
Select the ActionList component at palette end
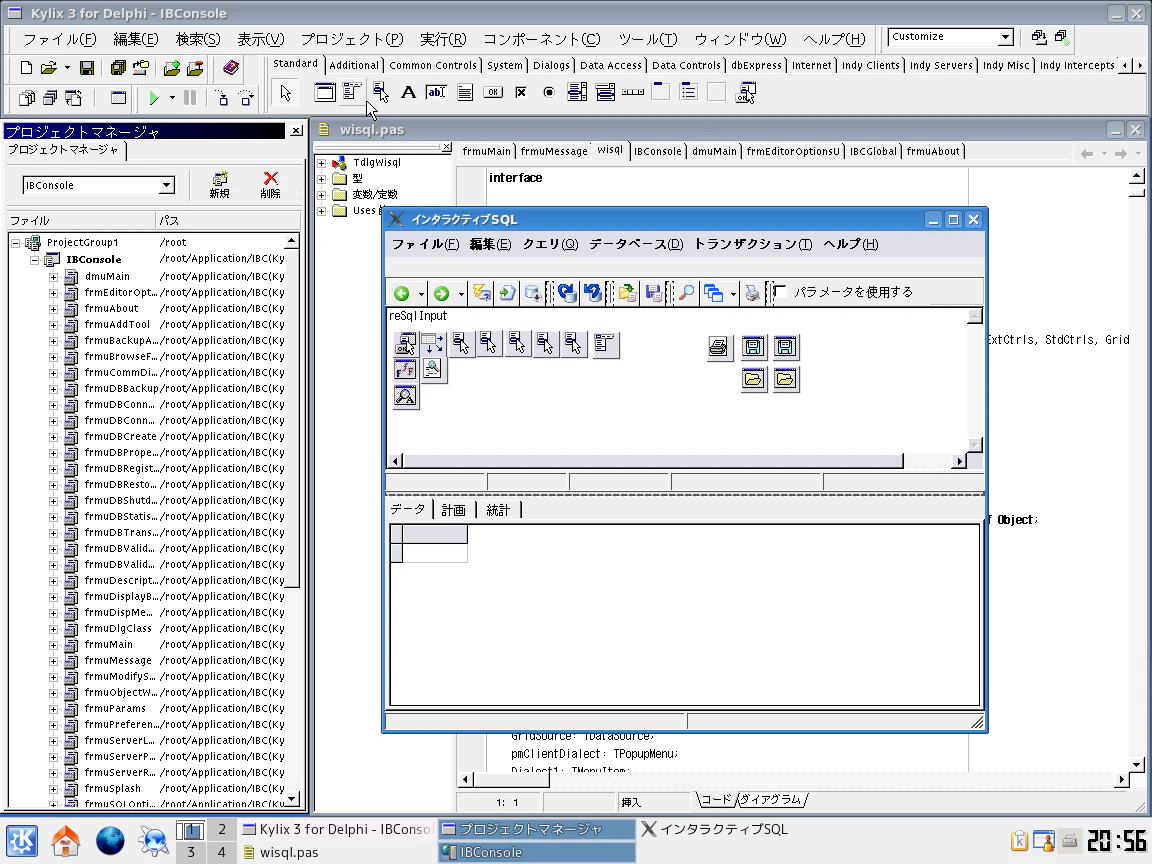[x=746, y=93]
